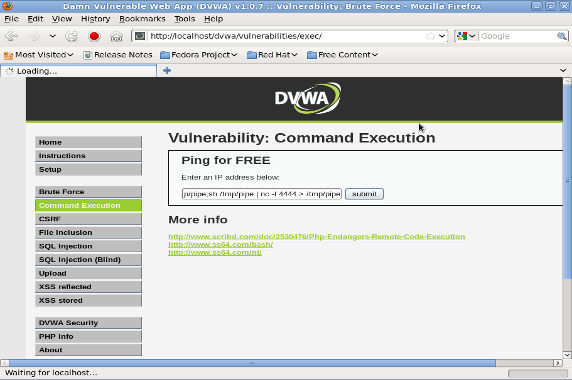Click the Fedora Project folder icon
The image size is (572, 380).
[165, 55]
